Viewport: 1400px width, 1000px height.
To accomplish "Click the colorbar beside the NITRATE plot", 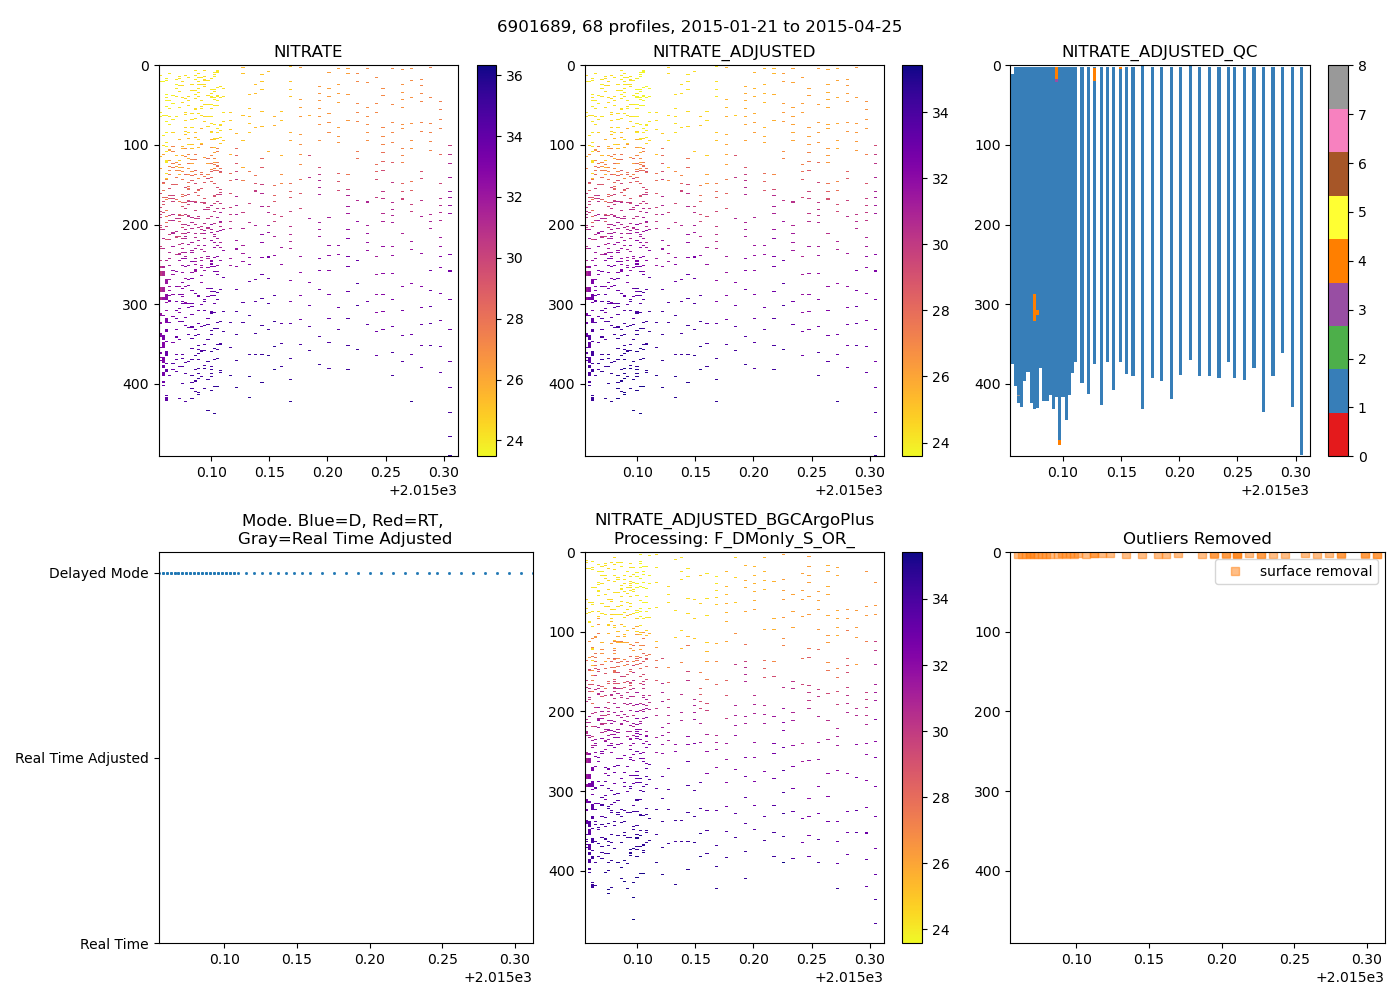I will [486, 260].
